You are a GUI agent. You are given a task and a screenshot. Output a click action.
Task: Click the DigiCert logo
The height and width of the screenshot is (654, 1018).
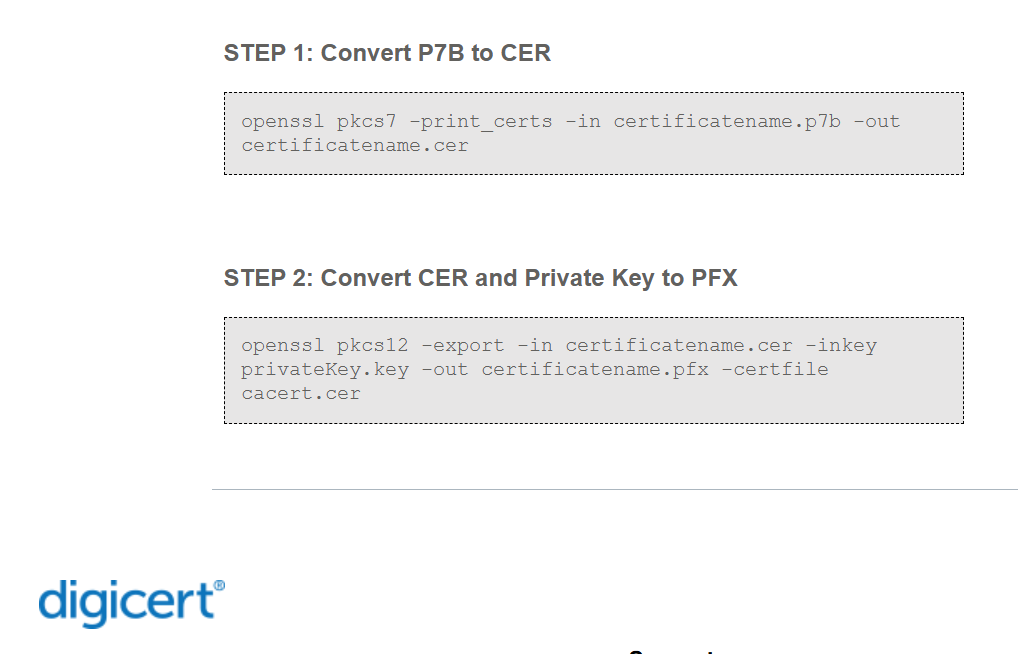click(x=130, y=602)
